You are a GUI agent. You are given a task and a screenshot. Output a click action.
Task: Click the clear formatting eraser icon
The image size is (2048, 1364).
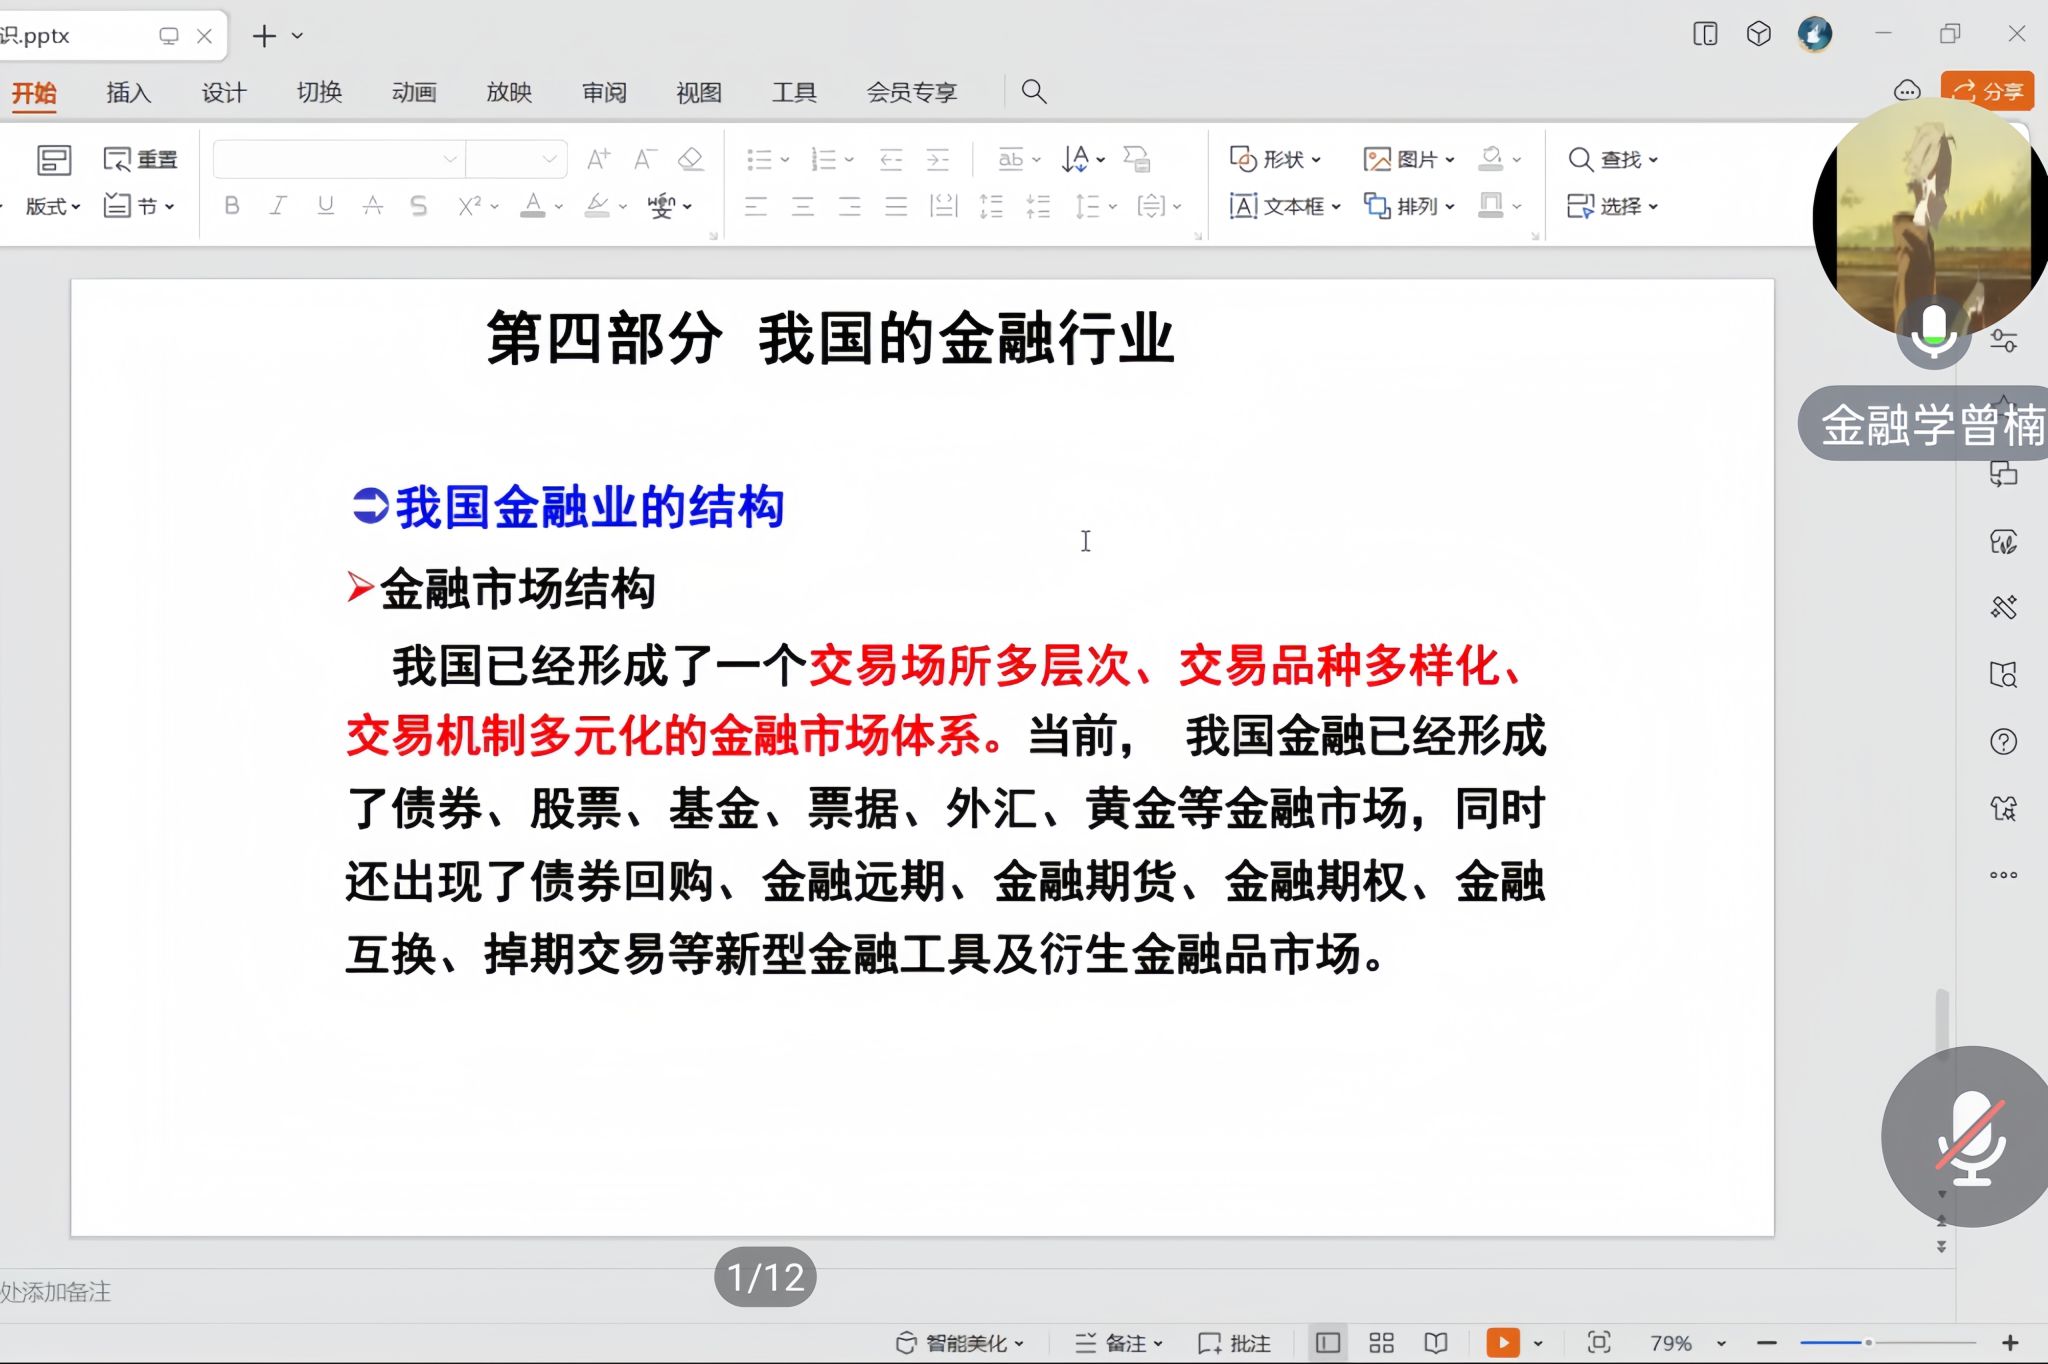pos(690,159)
